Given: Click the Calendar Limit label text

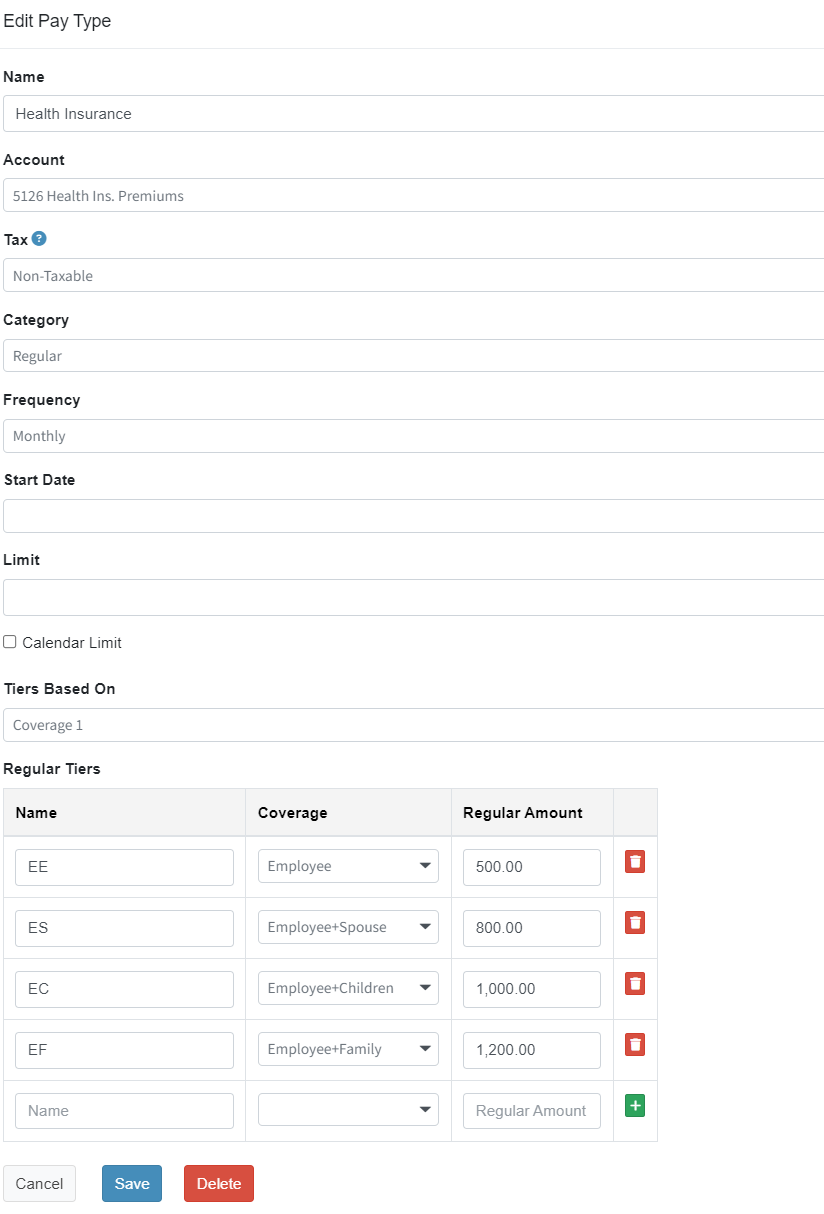Looking at the screenshot, I should pyautogui.click(x=72, y=643).
